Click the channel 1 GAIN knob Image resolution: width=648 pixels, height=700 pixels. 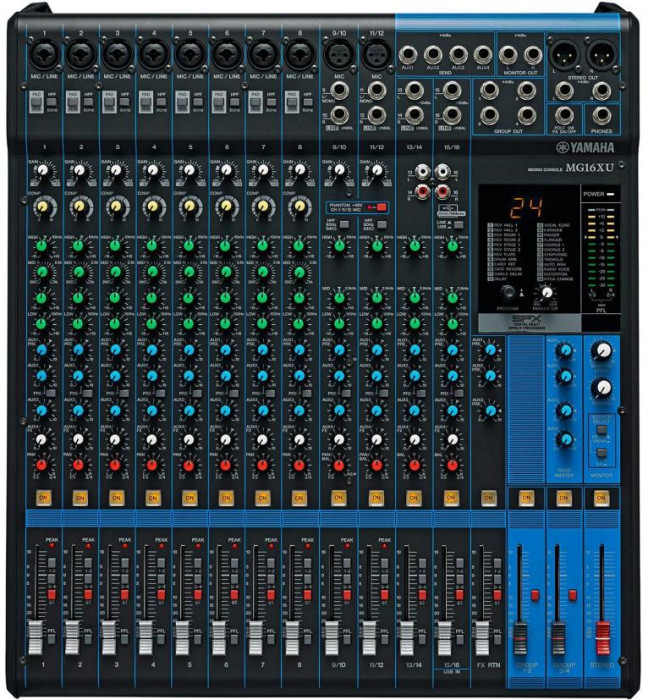pyautogui.click(x=43, y=172)
